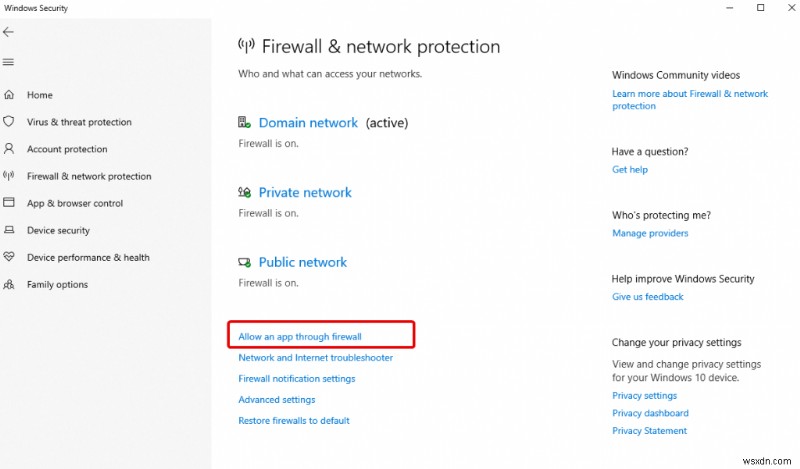800x469 pixels.
Task: Click Restore firewalls to default
Action: pyautogui.click(x=294, y=421)
